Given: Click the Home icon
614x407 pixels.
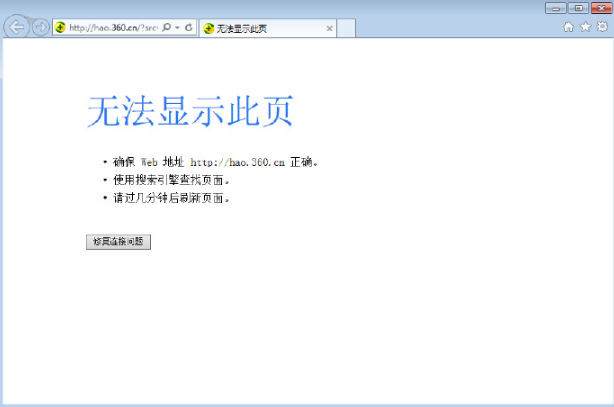Looking at the screenshot, I should pos(568,27).
